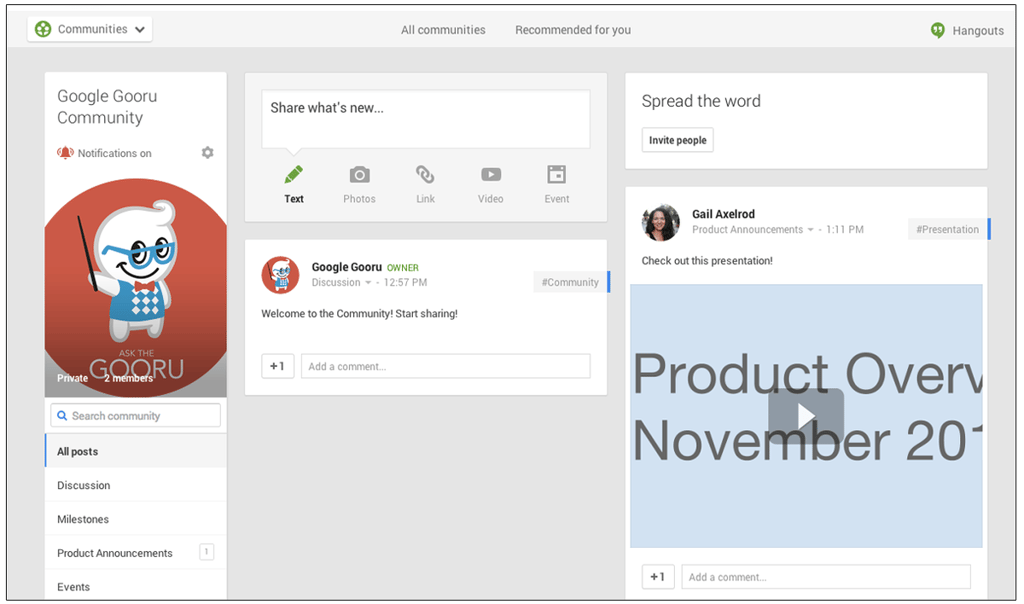Create an event using the calendar icon
1024x604 pixels.
click(556, 174)
